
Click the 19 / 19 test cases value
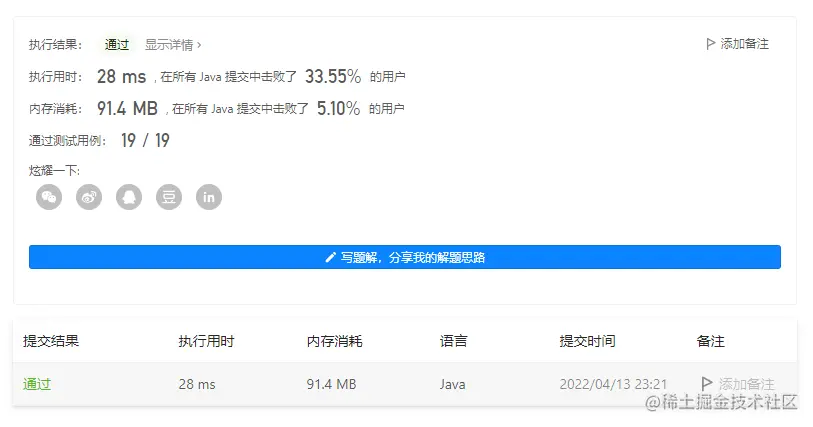pyautogui.click(x=145, y=140)
